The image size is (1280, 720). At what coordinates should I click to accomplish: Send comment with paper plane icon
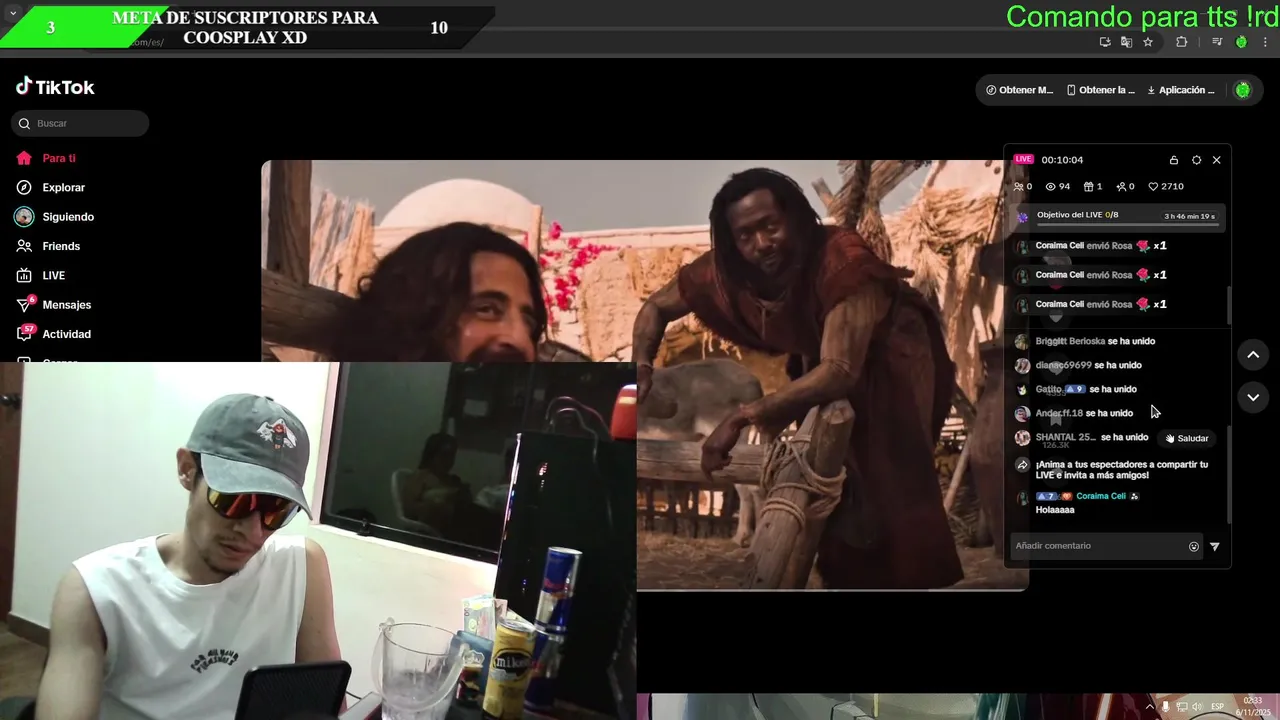(1215, 547)
